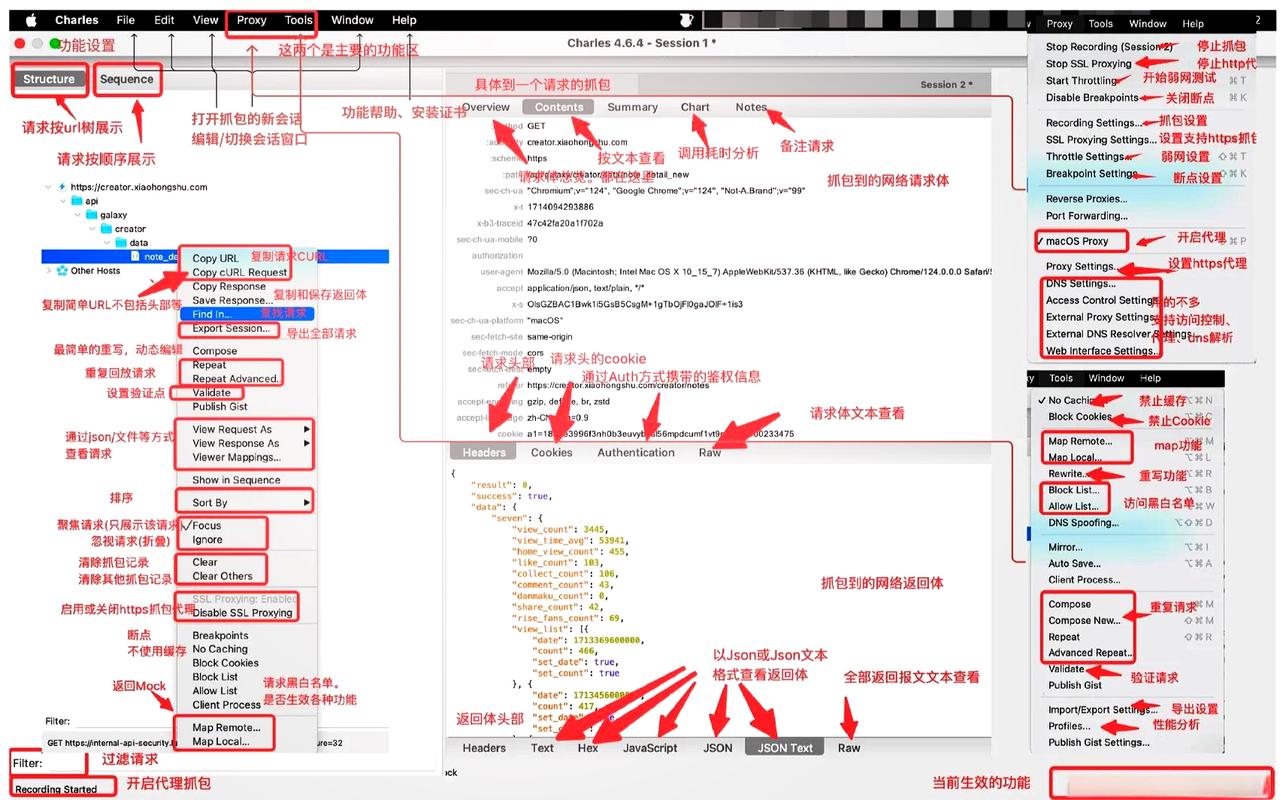Switch response view to the JavaScript tab
Viewport: 1286px width, 800px height.
650,748
